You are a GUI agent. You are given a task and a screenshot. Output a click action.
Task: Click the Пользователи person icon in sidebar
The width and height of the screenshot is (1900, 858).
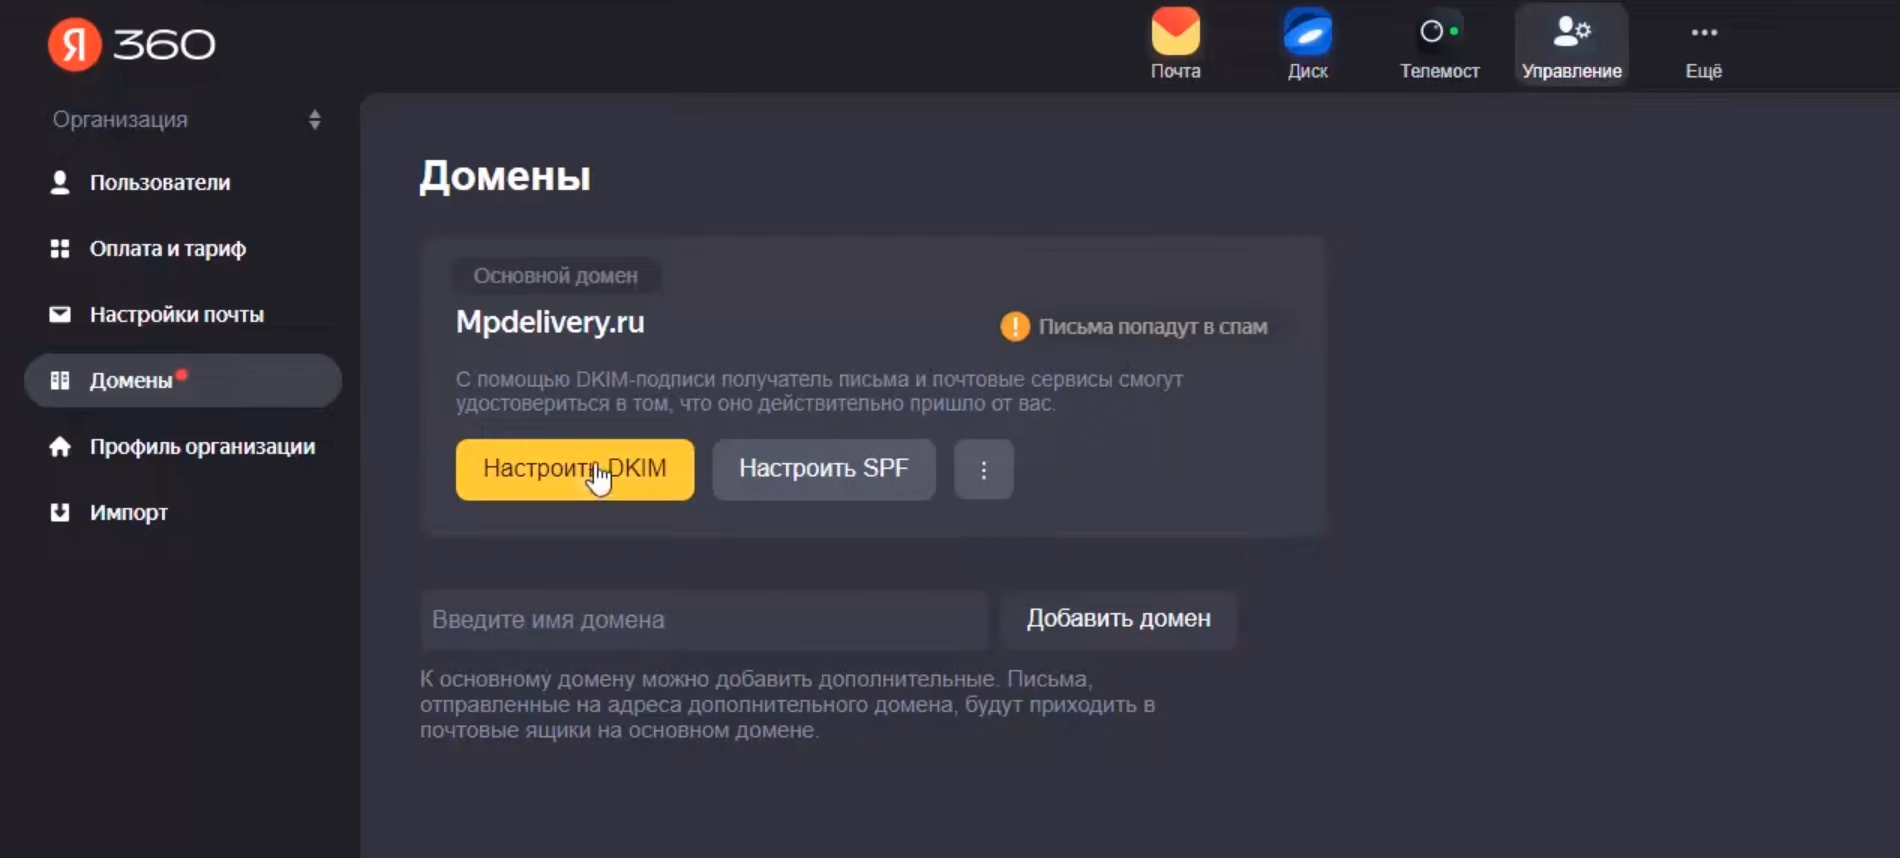60,182
